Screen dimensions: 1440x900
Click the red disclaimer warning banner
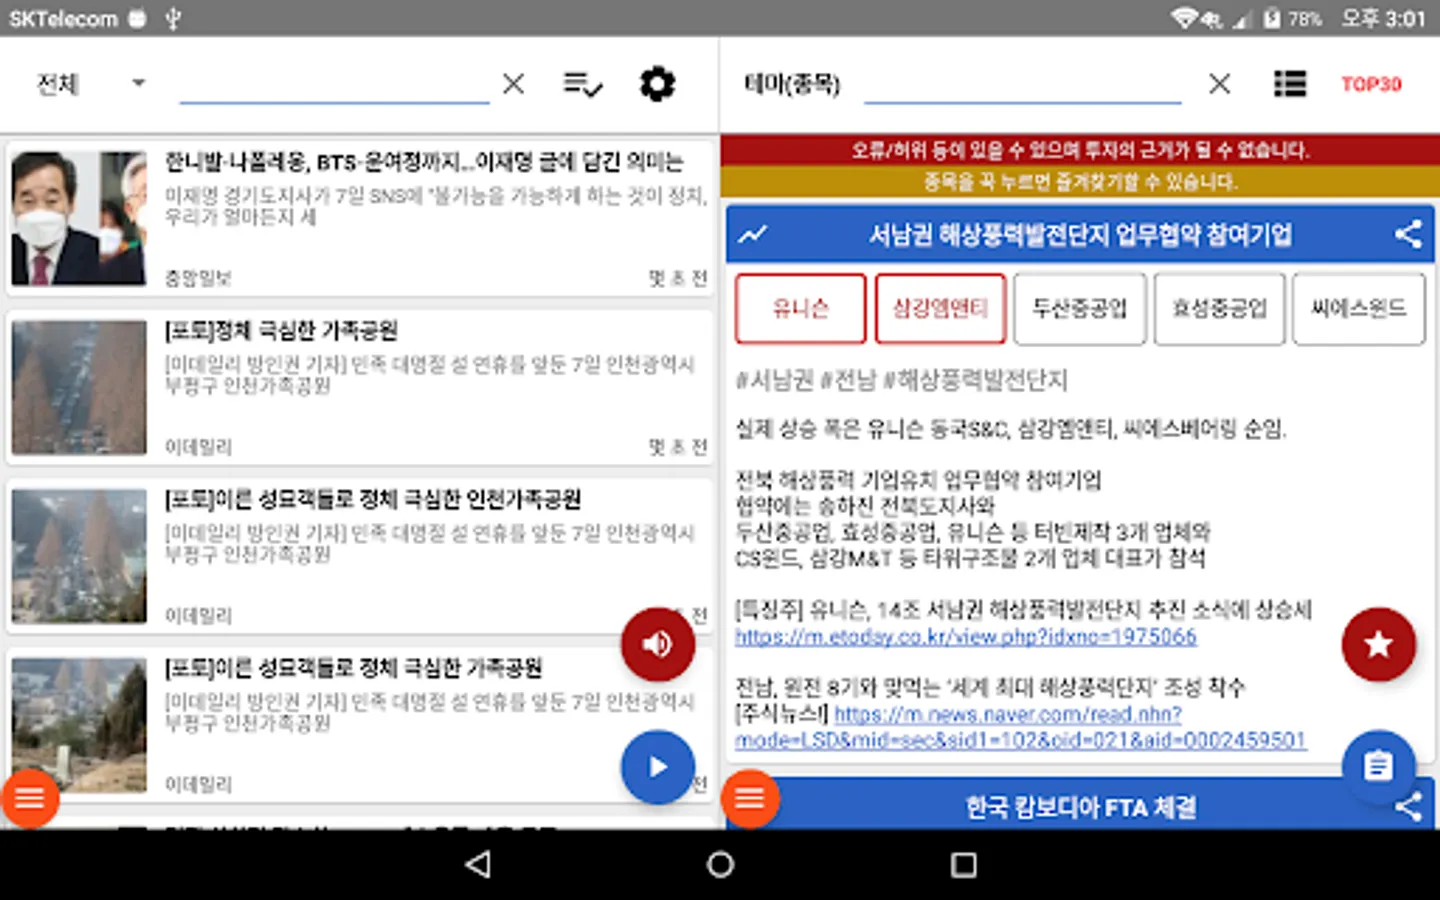pyautogui.click(x=1080, y=150)
